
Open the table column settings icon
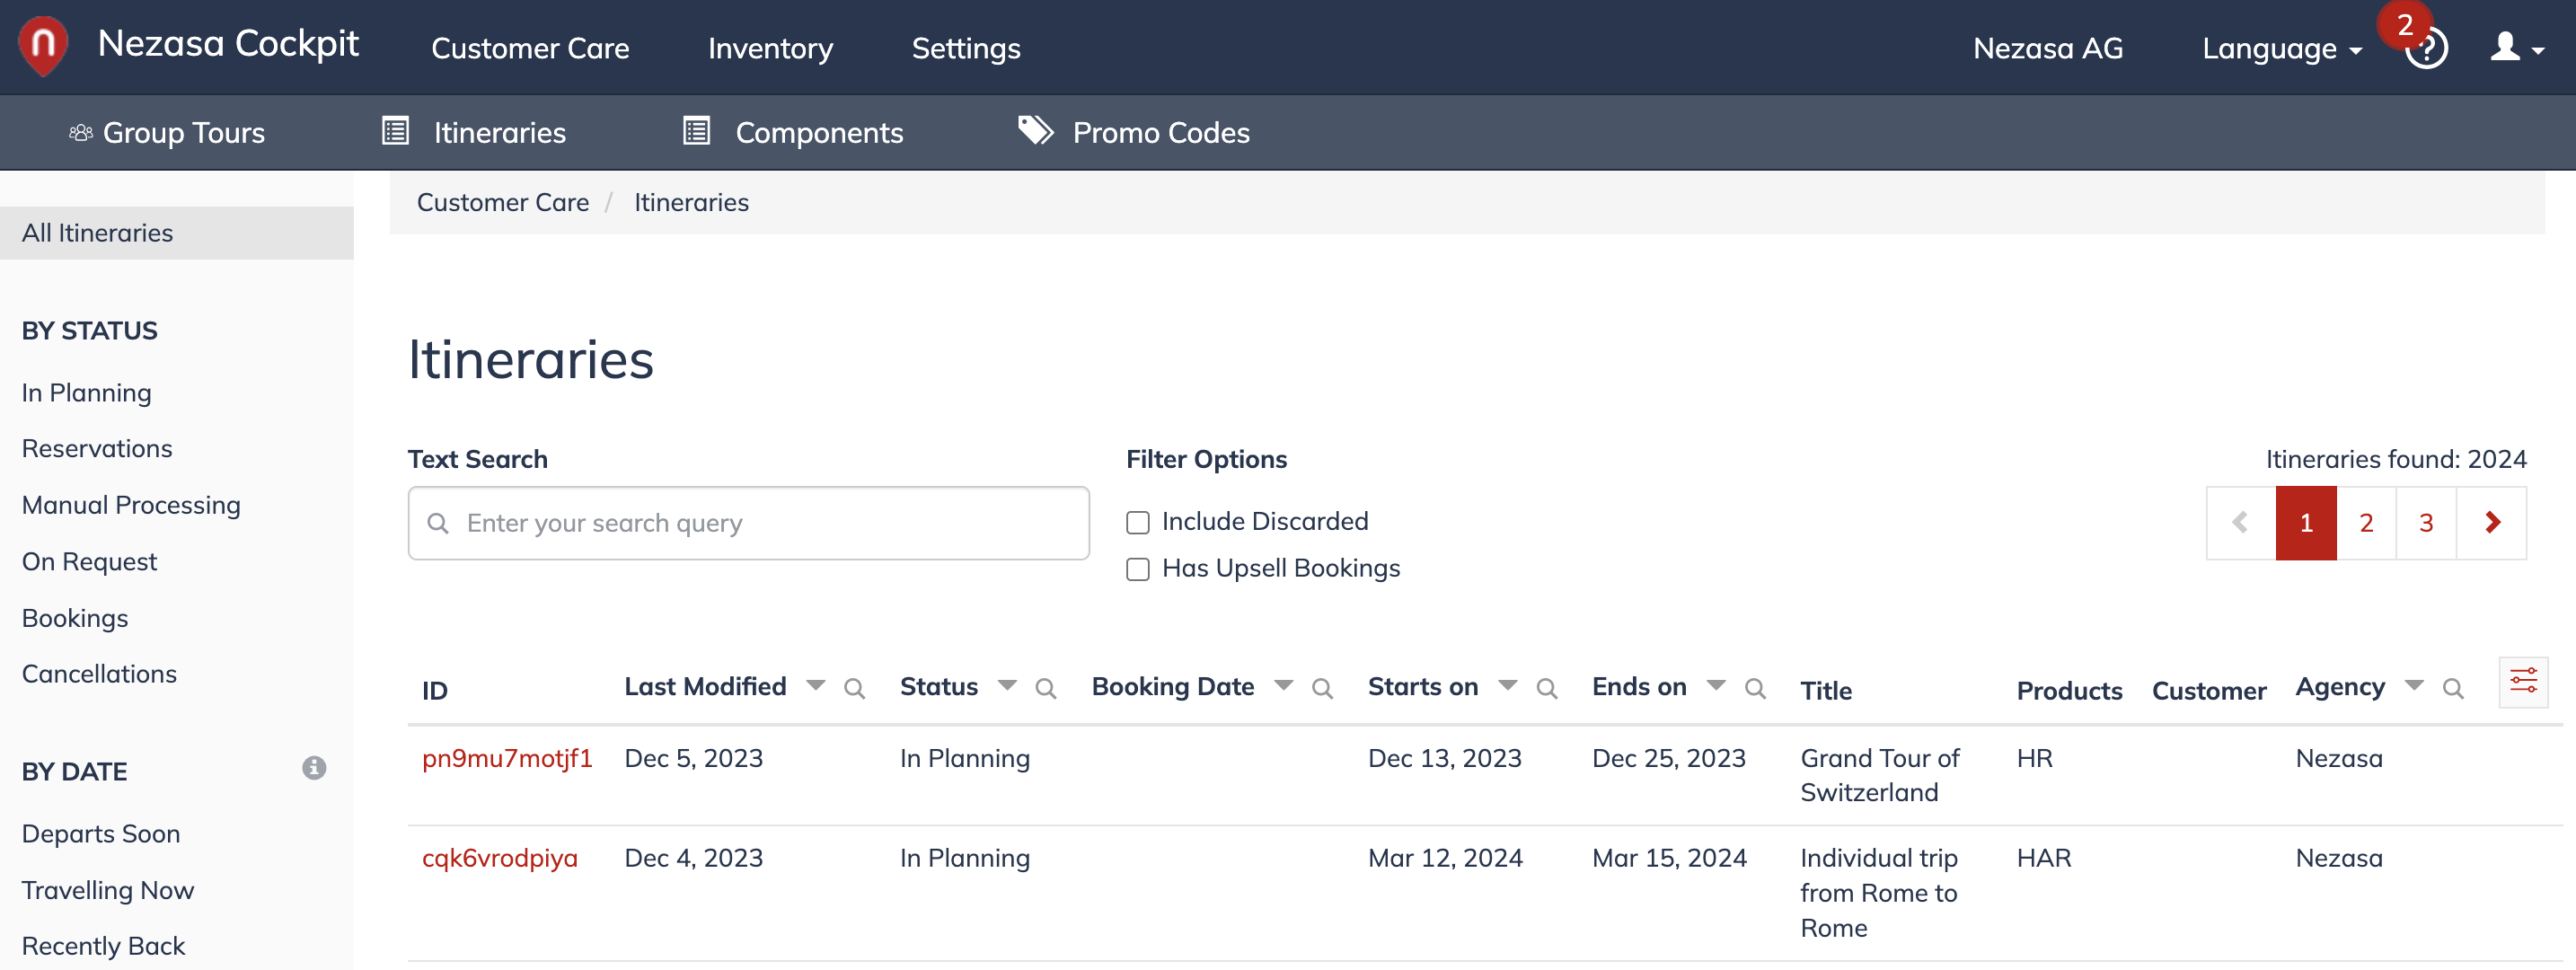click(x=2523, y=682)
